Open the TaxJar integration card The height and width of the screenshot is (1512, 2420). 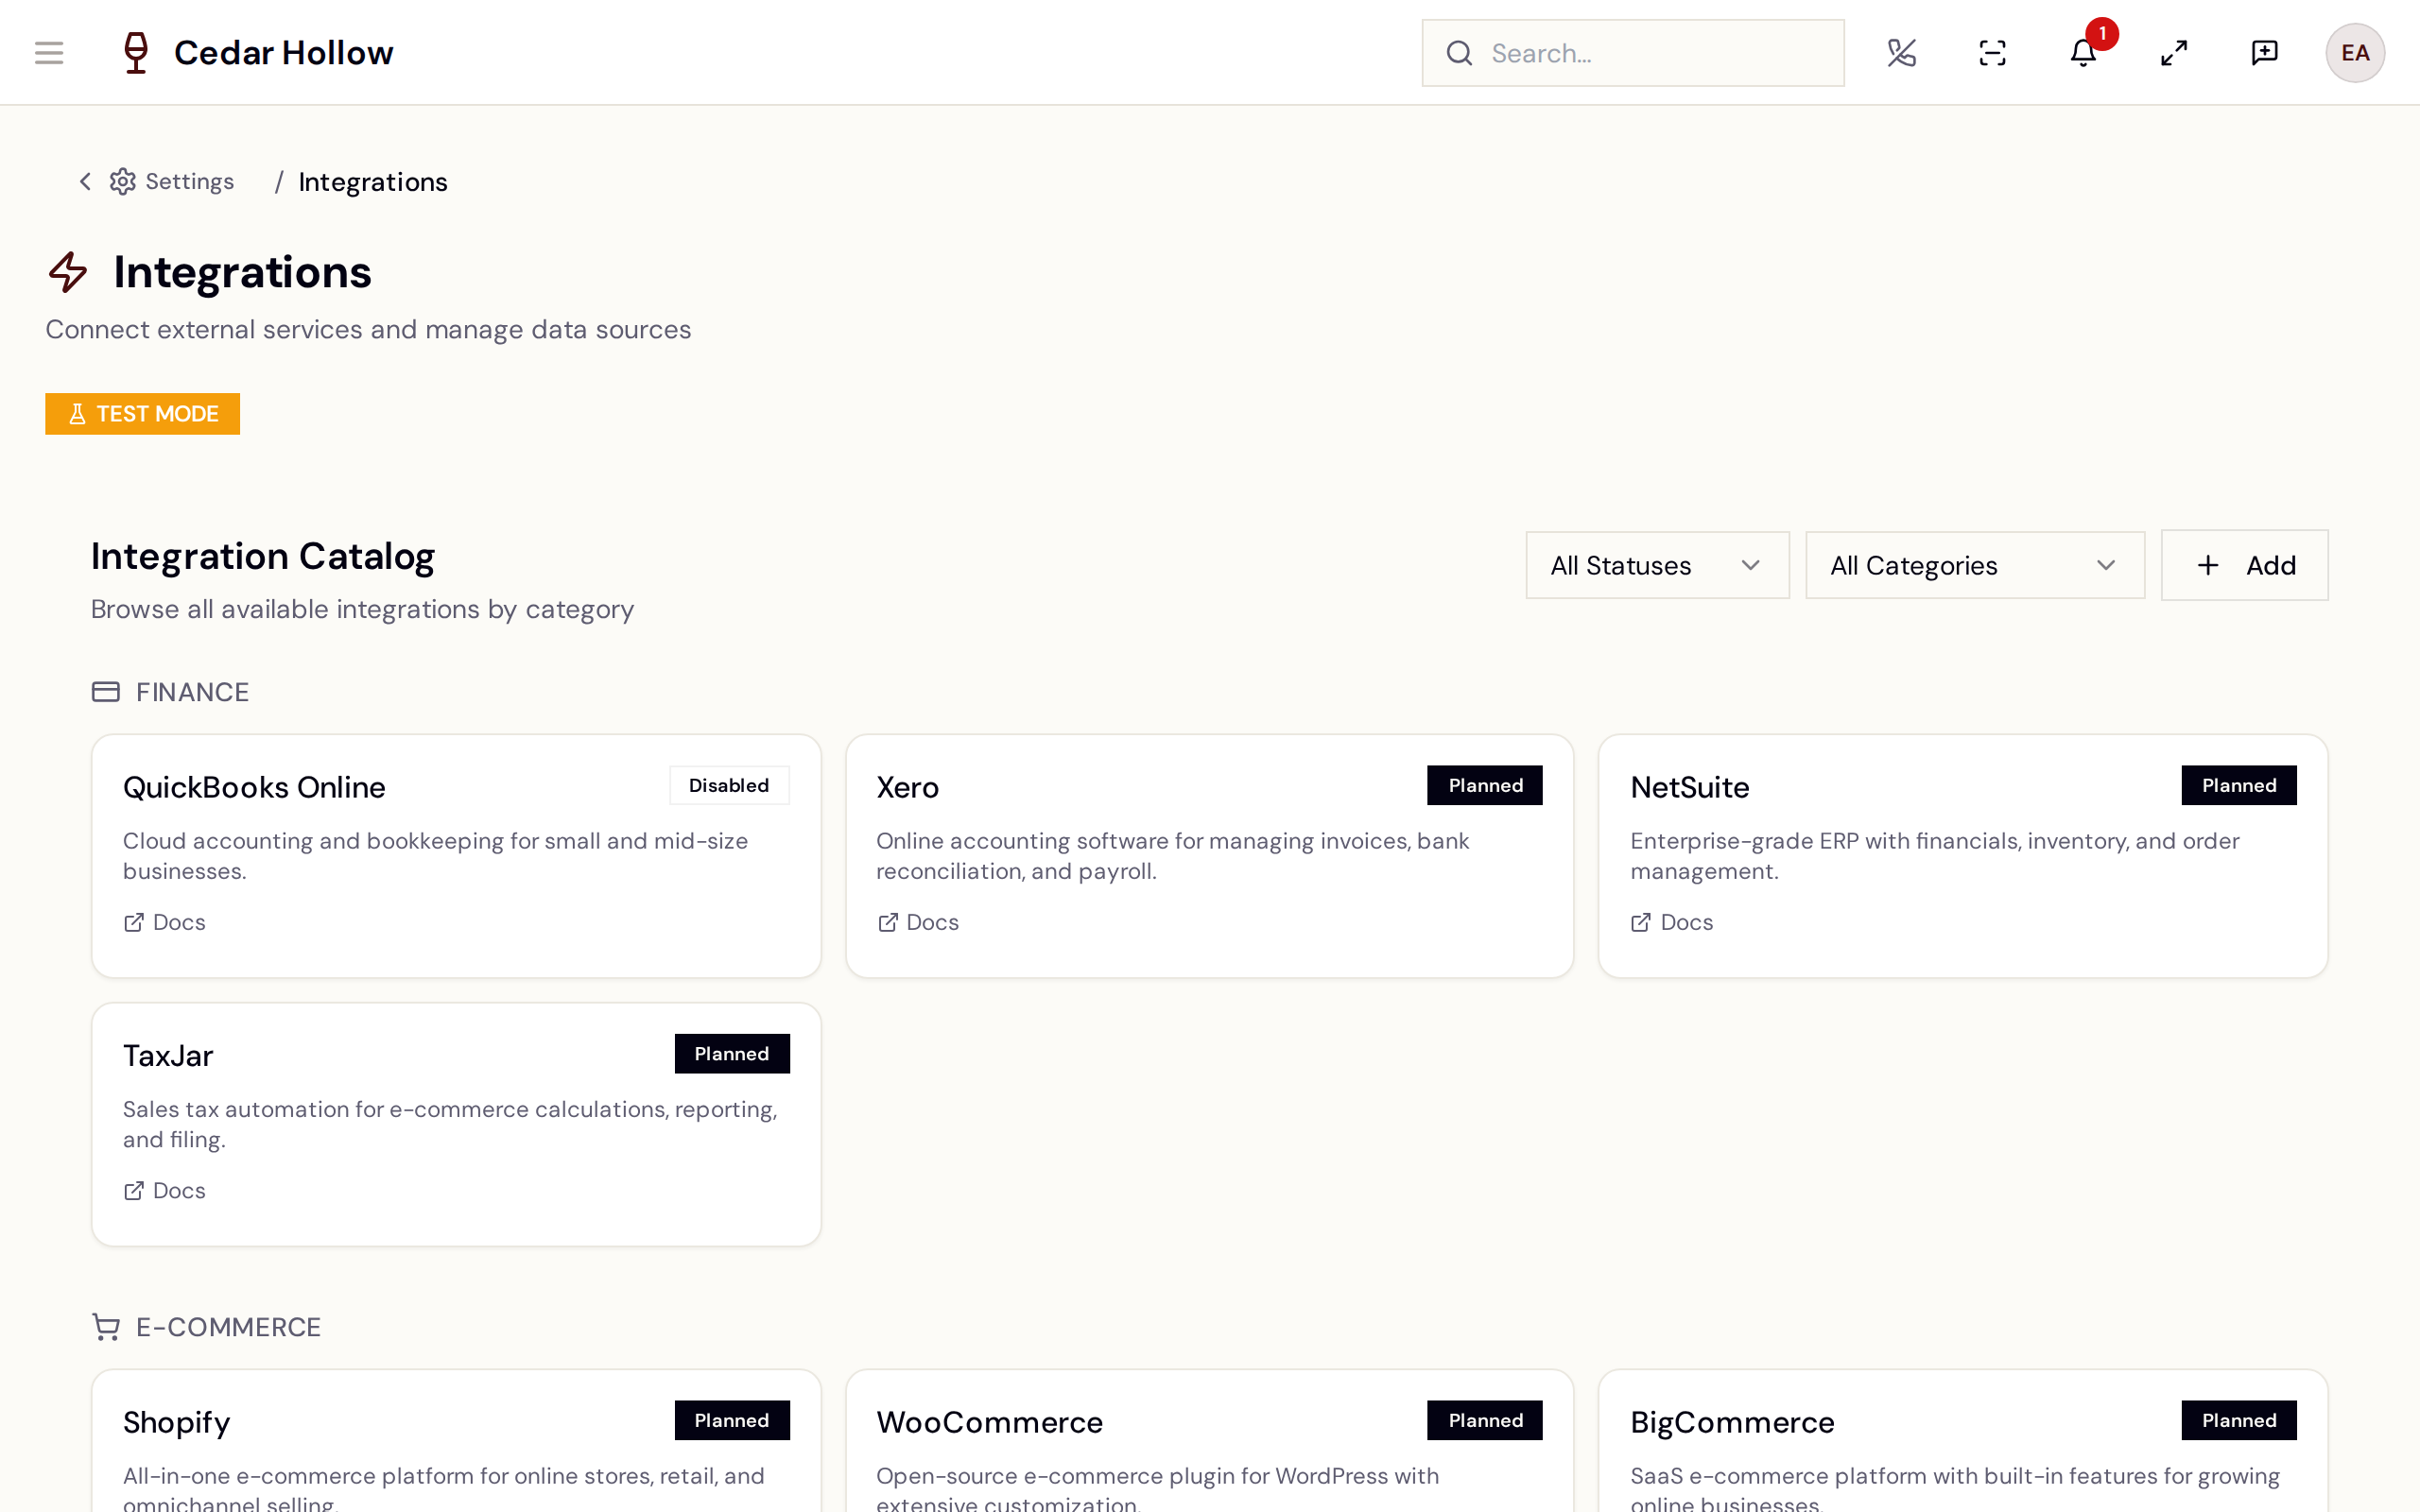coord(456,1124)
